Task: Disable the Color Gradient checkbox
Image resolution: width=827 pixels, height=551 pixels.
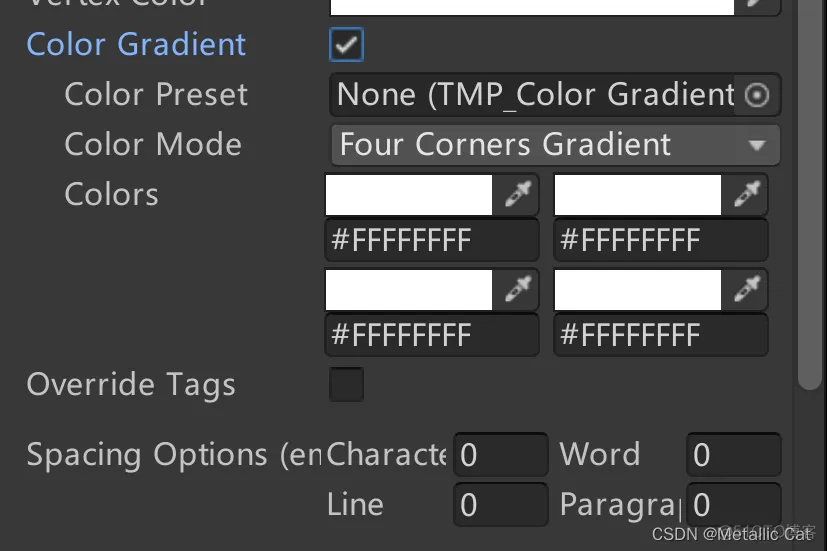Action: (347, 45)
